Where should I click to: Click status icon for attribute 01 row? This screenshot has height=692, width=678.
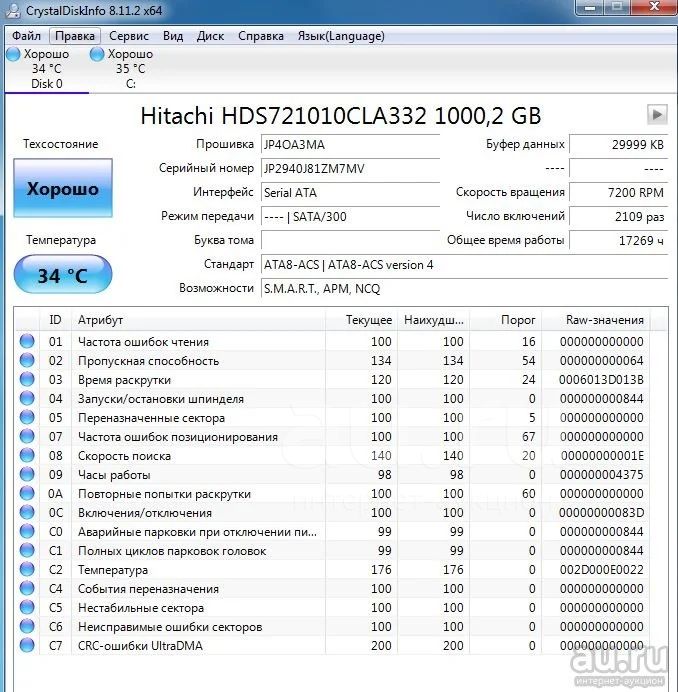(27, 341)
